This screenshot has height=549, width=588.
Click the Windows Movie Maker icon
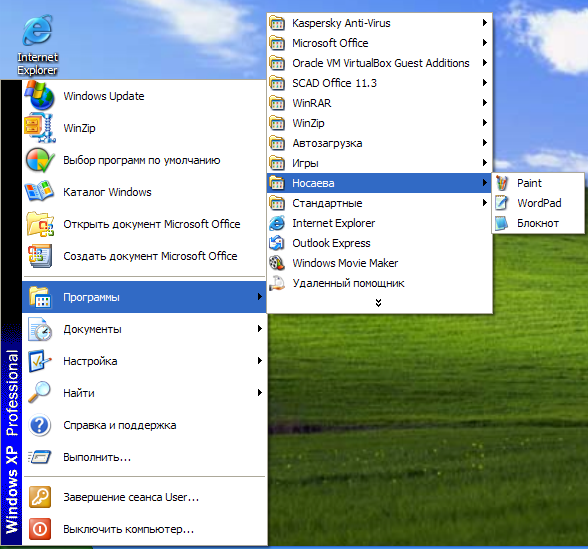[x=277, y=263]
